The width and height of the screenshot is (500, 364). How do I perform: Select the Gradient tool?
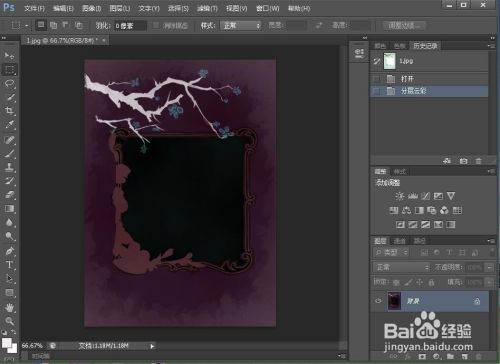coord(9,209)
